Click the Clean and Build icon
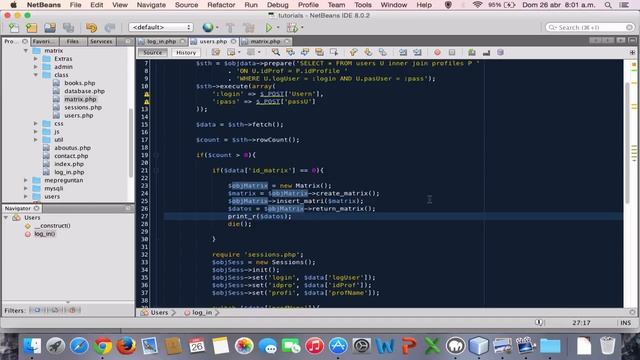 [x=248, y=28]
